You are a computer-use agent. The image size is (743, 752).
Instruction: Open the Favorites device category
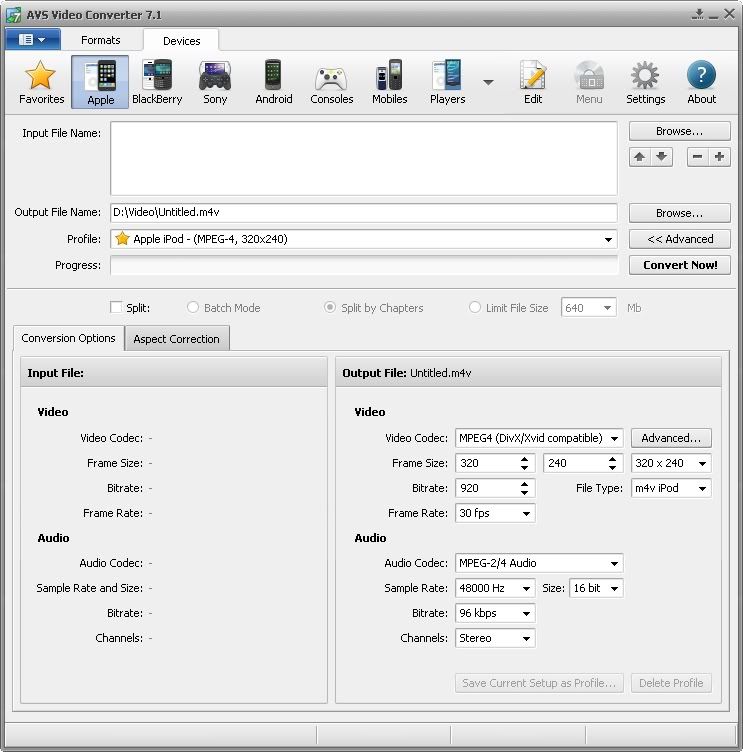[41, 82]
